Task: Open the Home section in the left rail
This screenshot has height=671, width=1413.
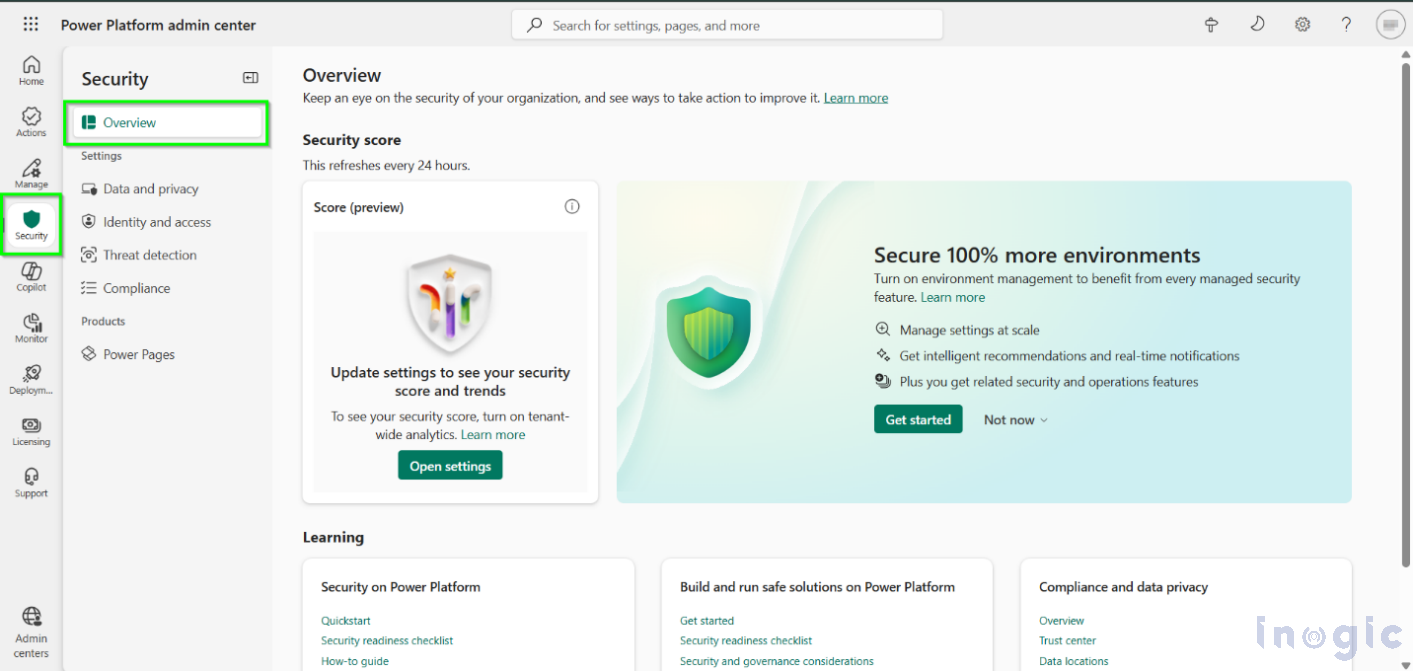Action: [30, 70]
